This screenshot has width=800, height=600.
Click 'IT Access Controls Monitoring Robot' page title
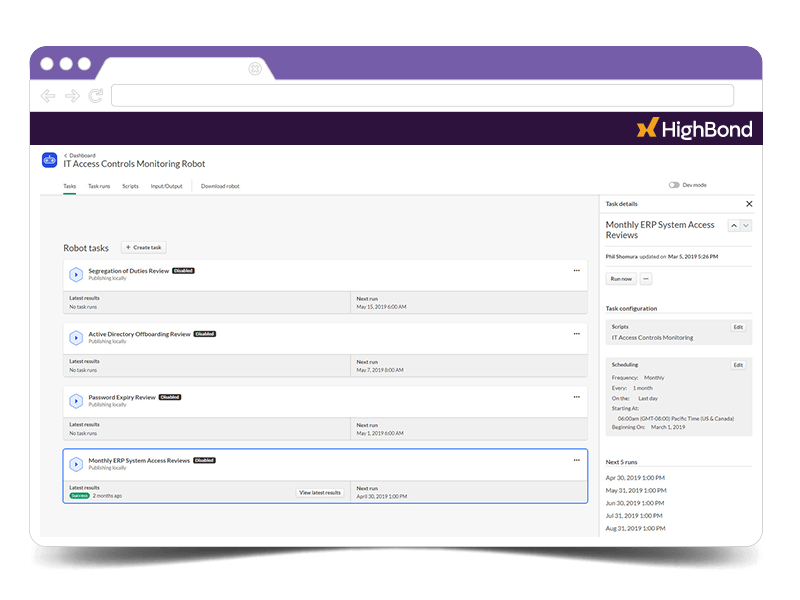134,164
